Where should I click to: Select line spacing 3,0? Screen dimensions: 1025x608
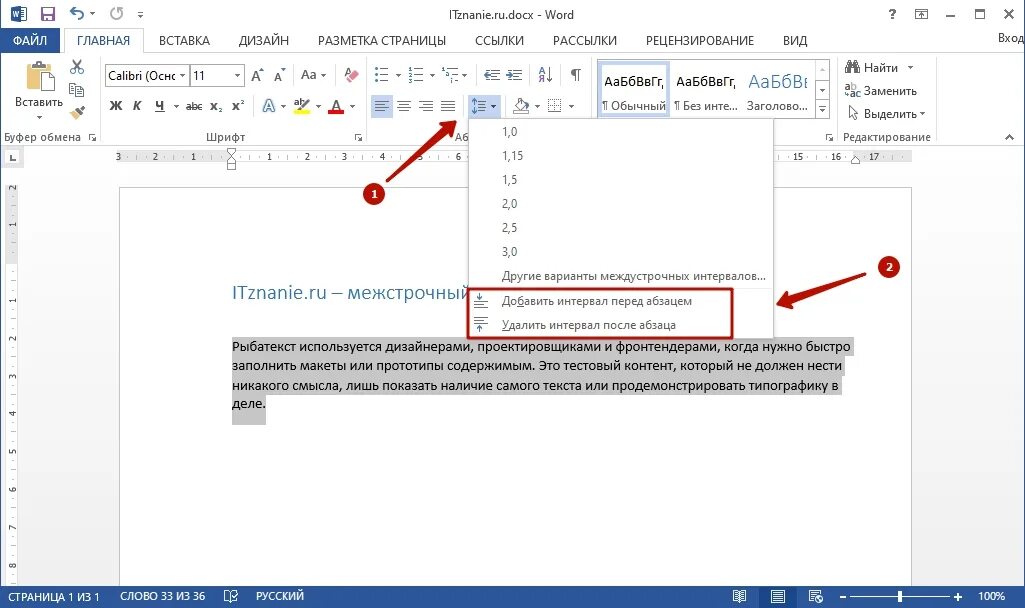pyautogui.click(x=621, y=252)
